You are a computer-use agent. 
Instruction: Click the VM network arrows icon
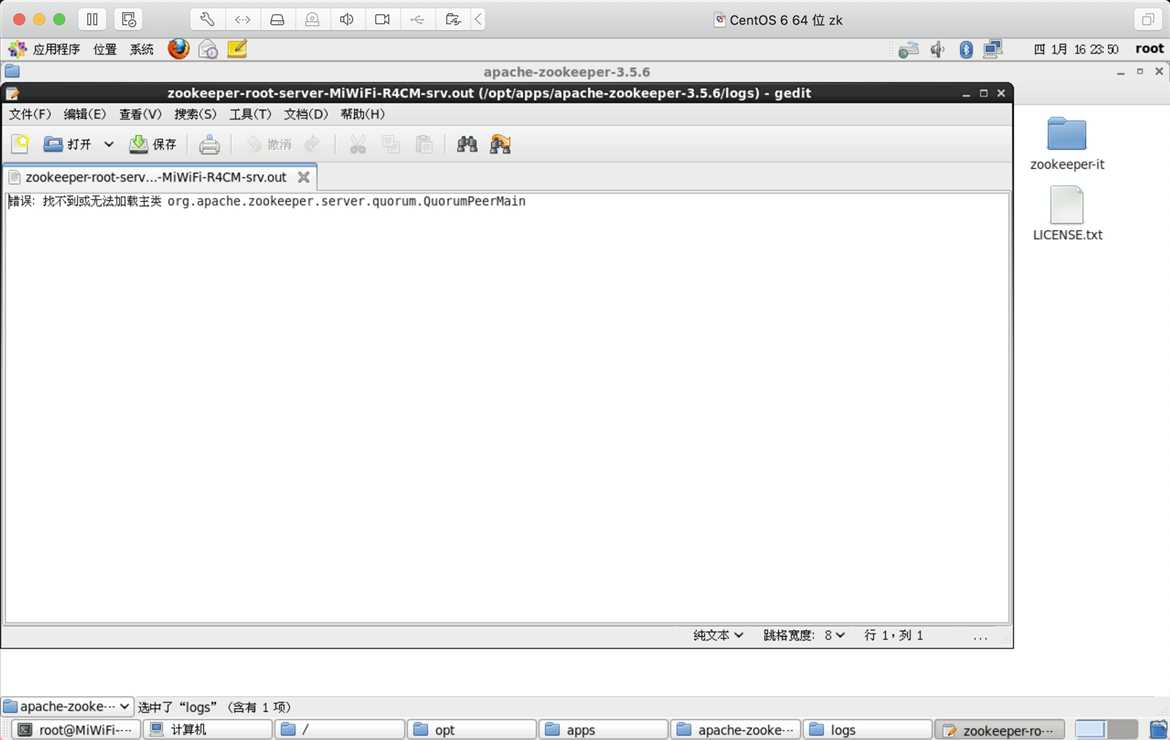pyautogui.click(x=243, y=19)
